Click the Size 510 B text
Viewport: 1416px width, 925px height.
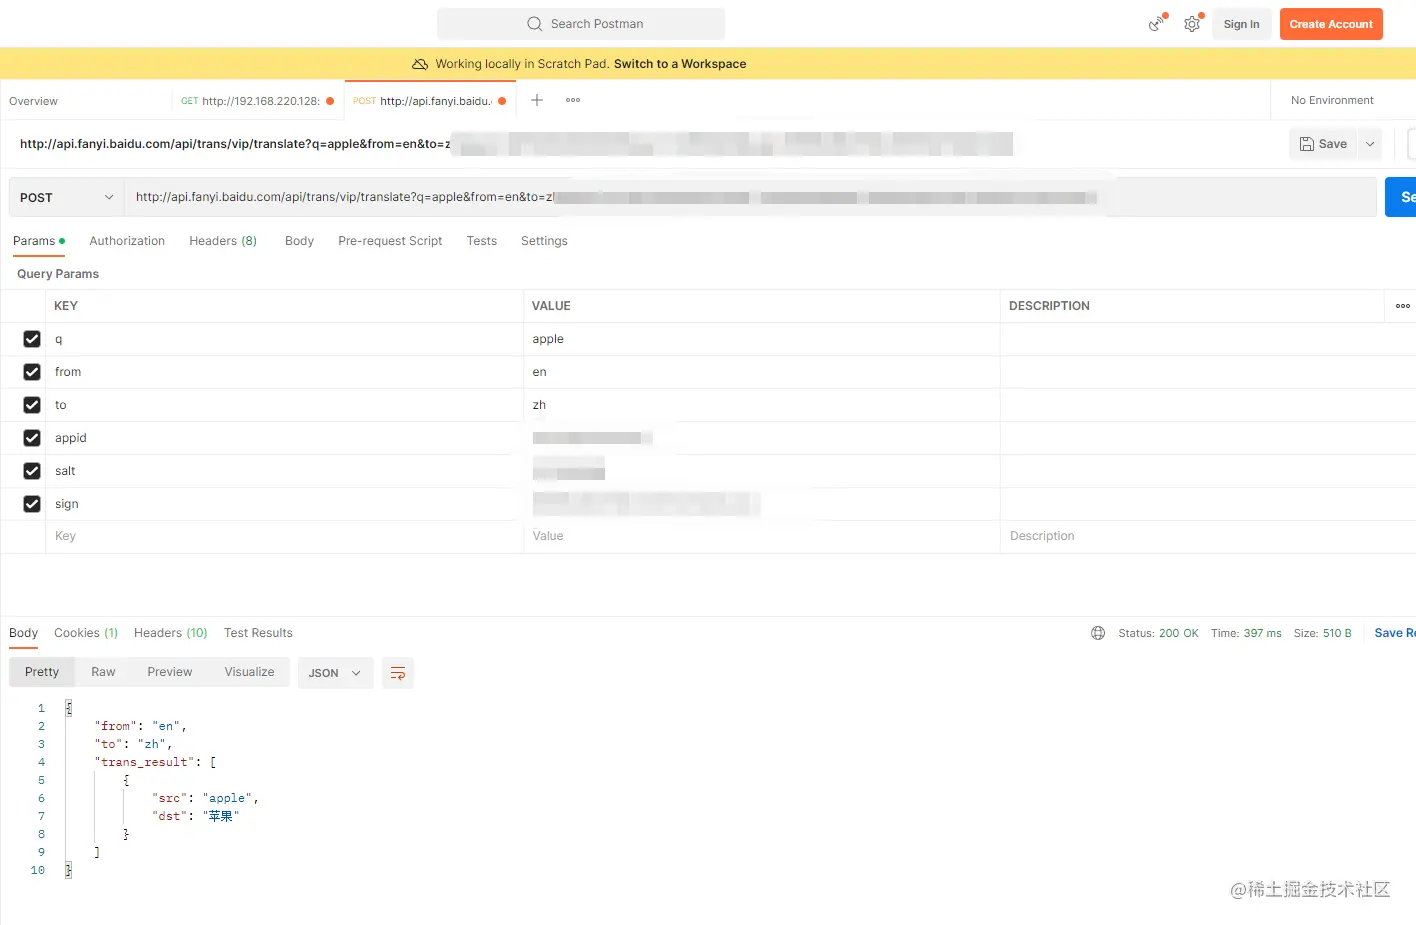pyautogui.click(x=1322, y=633)
